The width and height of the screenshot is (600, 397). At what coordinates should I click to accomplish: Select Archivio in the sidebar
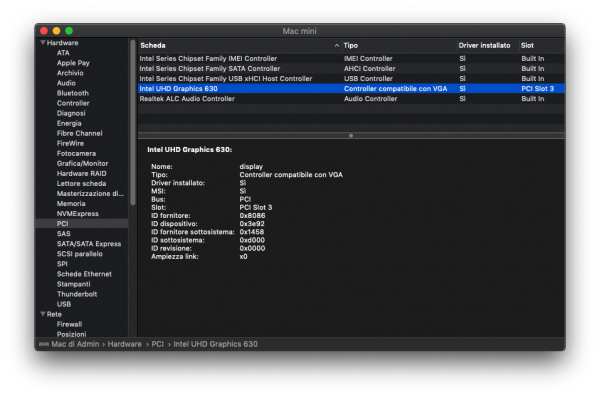click(70, 73)
